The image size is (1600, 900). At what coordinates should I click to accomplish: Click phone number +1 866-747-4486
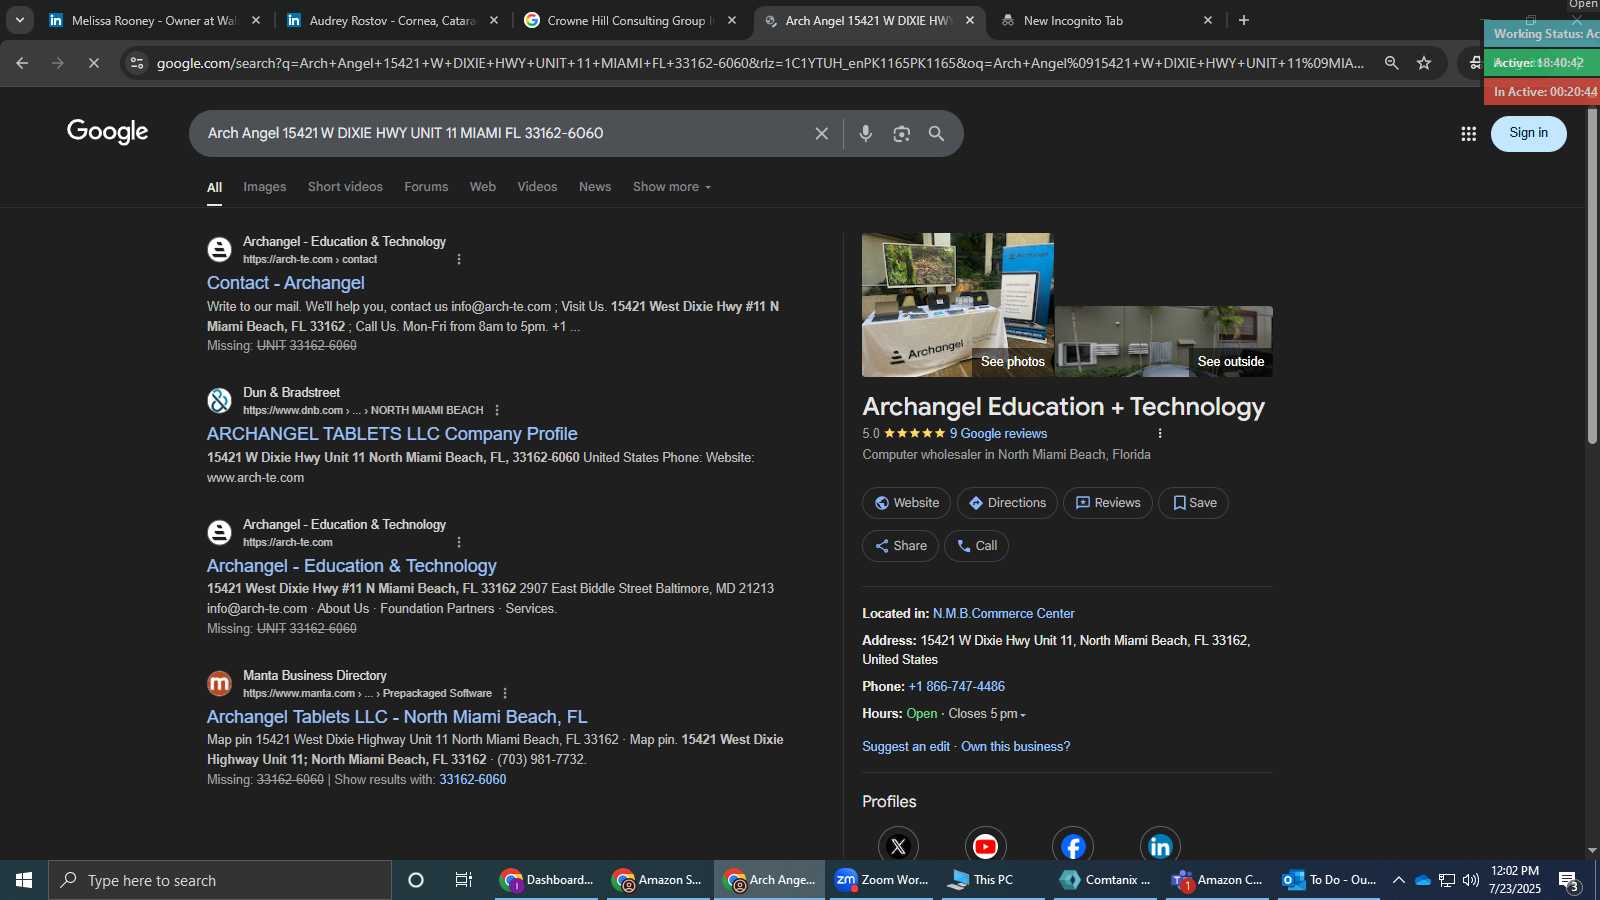pos(956,687)
